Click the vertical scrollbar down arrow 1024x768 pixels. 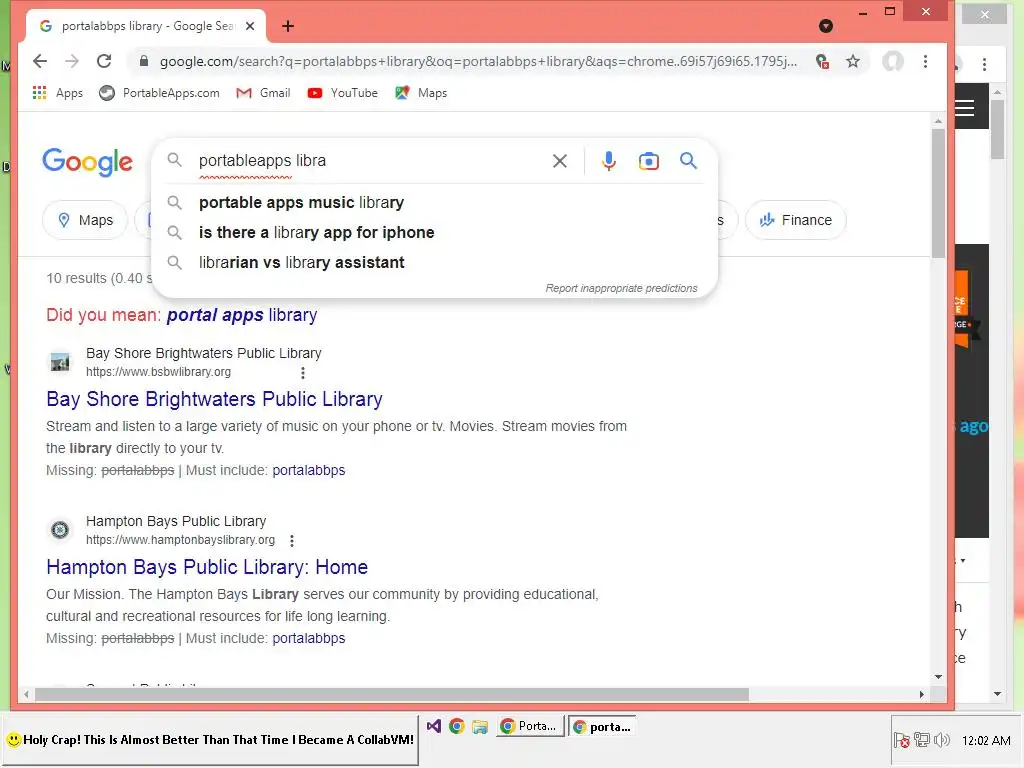938,677
